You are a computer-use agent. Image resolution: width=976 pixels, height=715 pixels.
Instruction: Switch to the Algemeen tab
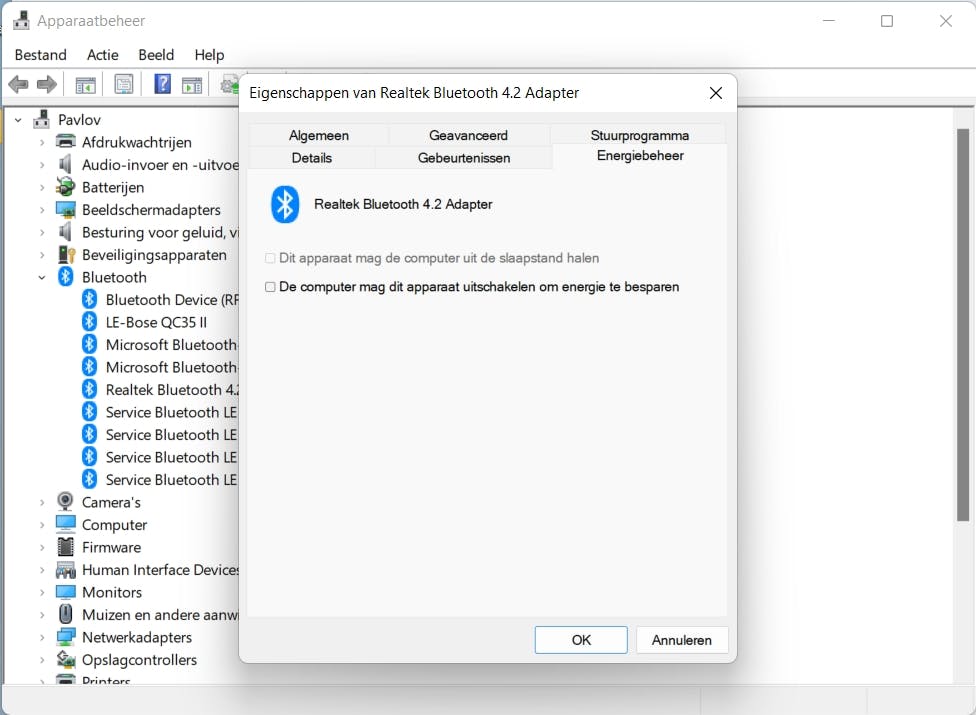click(319, 135)
